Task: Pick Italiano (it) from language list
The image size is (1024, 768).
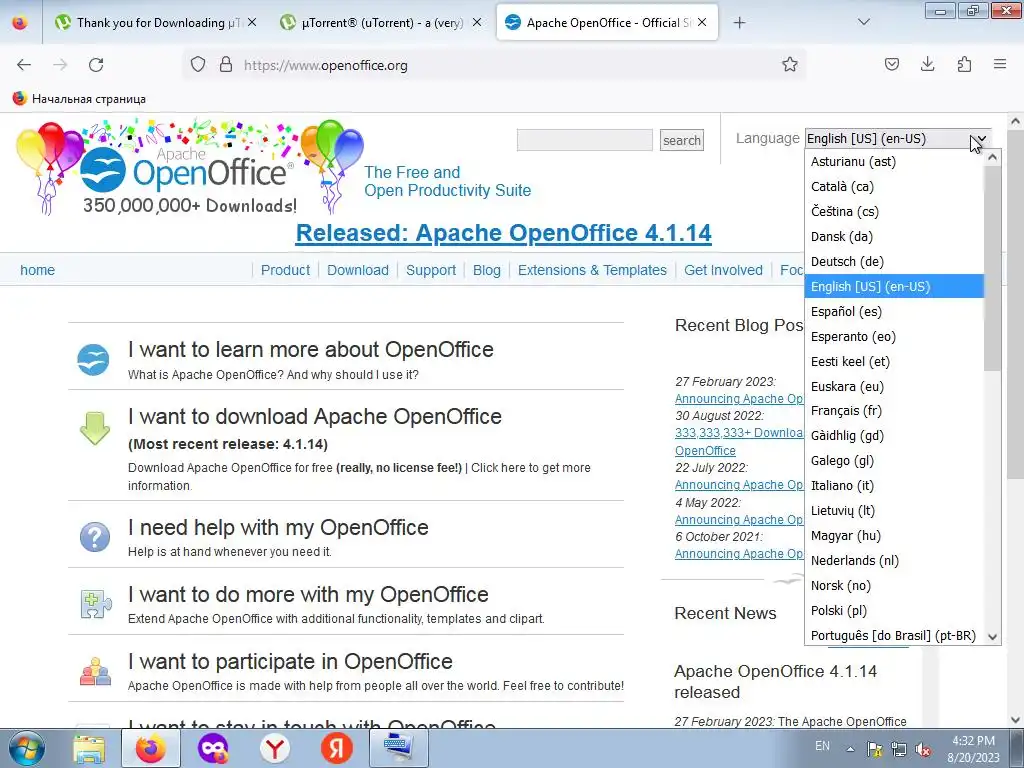Action: coord(894,486)
